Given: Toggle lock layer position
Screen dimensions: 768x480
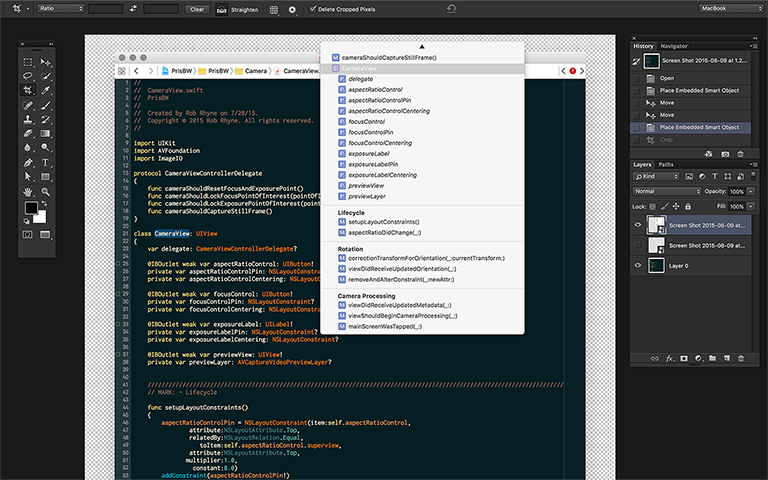Looking at the screenshot, I should click(x=676, y=207).
